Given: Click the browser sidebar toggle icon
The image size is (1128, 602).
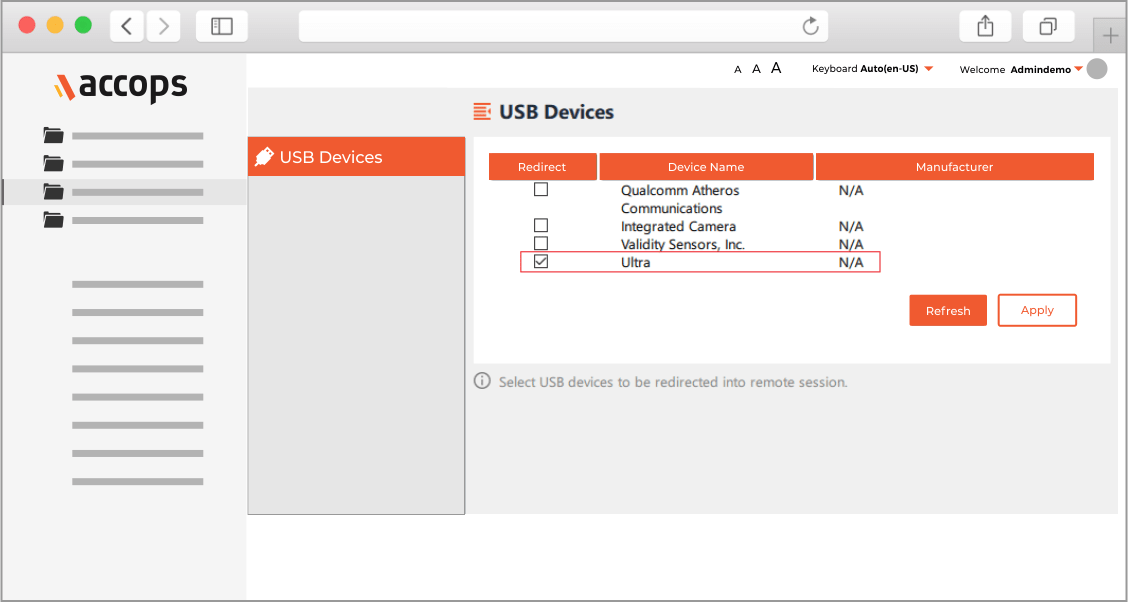Looking at the screenshot, I should 221,26.
